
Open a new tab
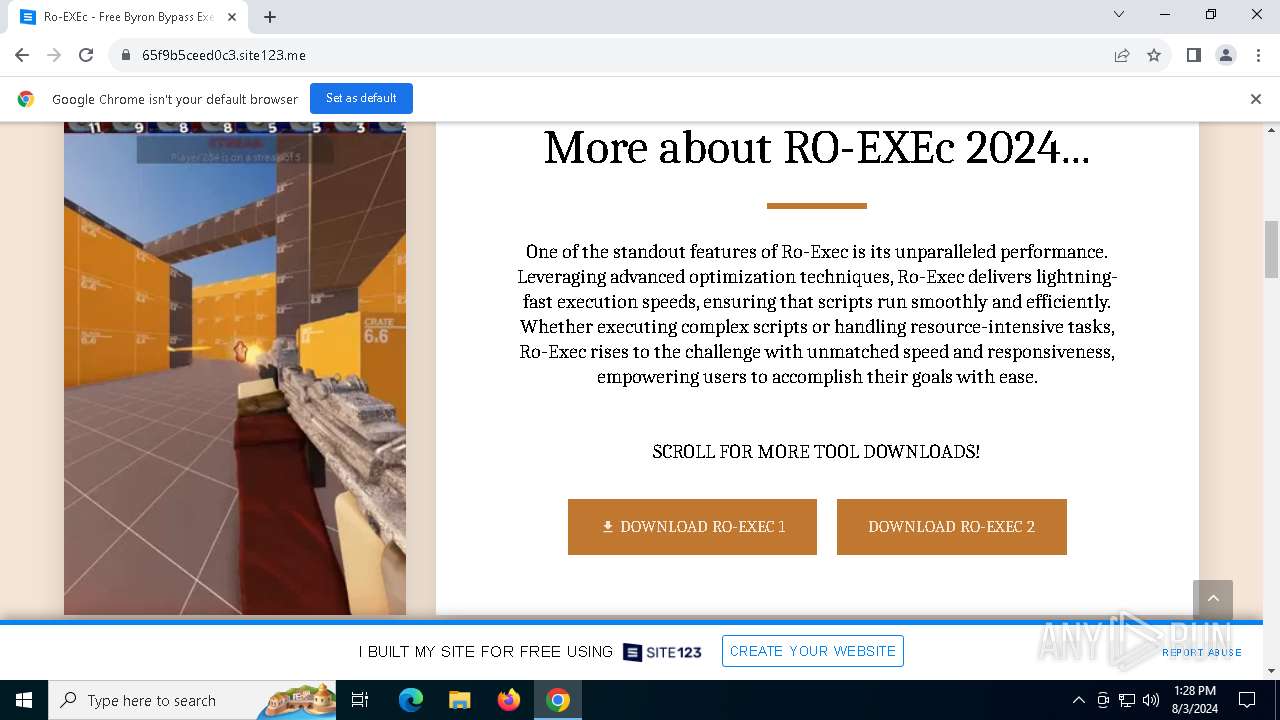pos(270,17)
